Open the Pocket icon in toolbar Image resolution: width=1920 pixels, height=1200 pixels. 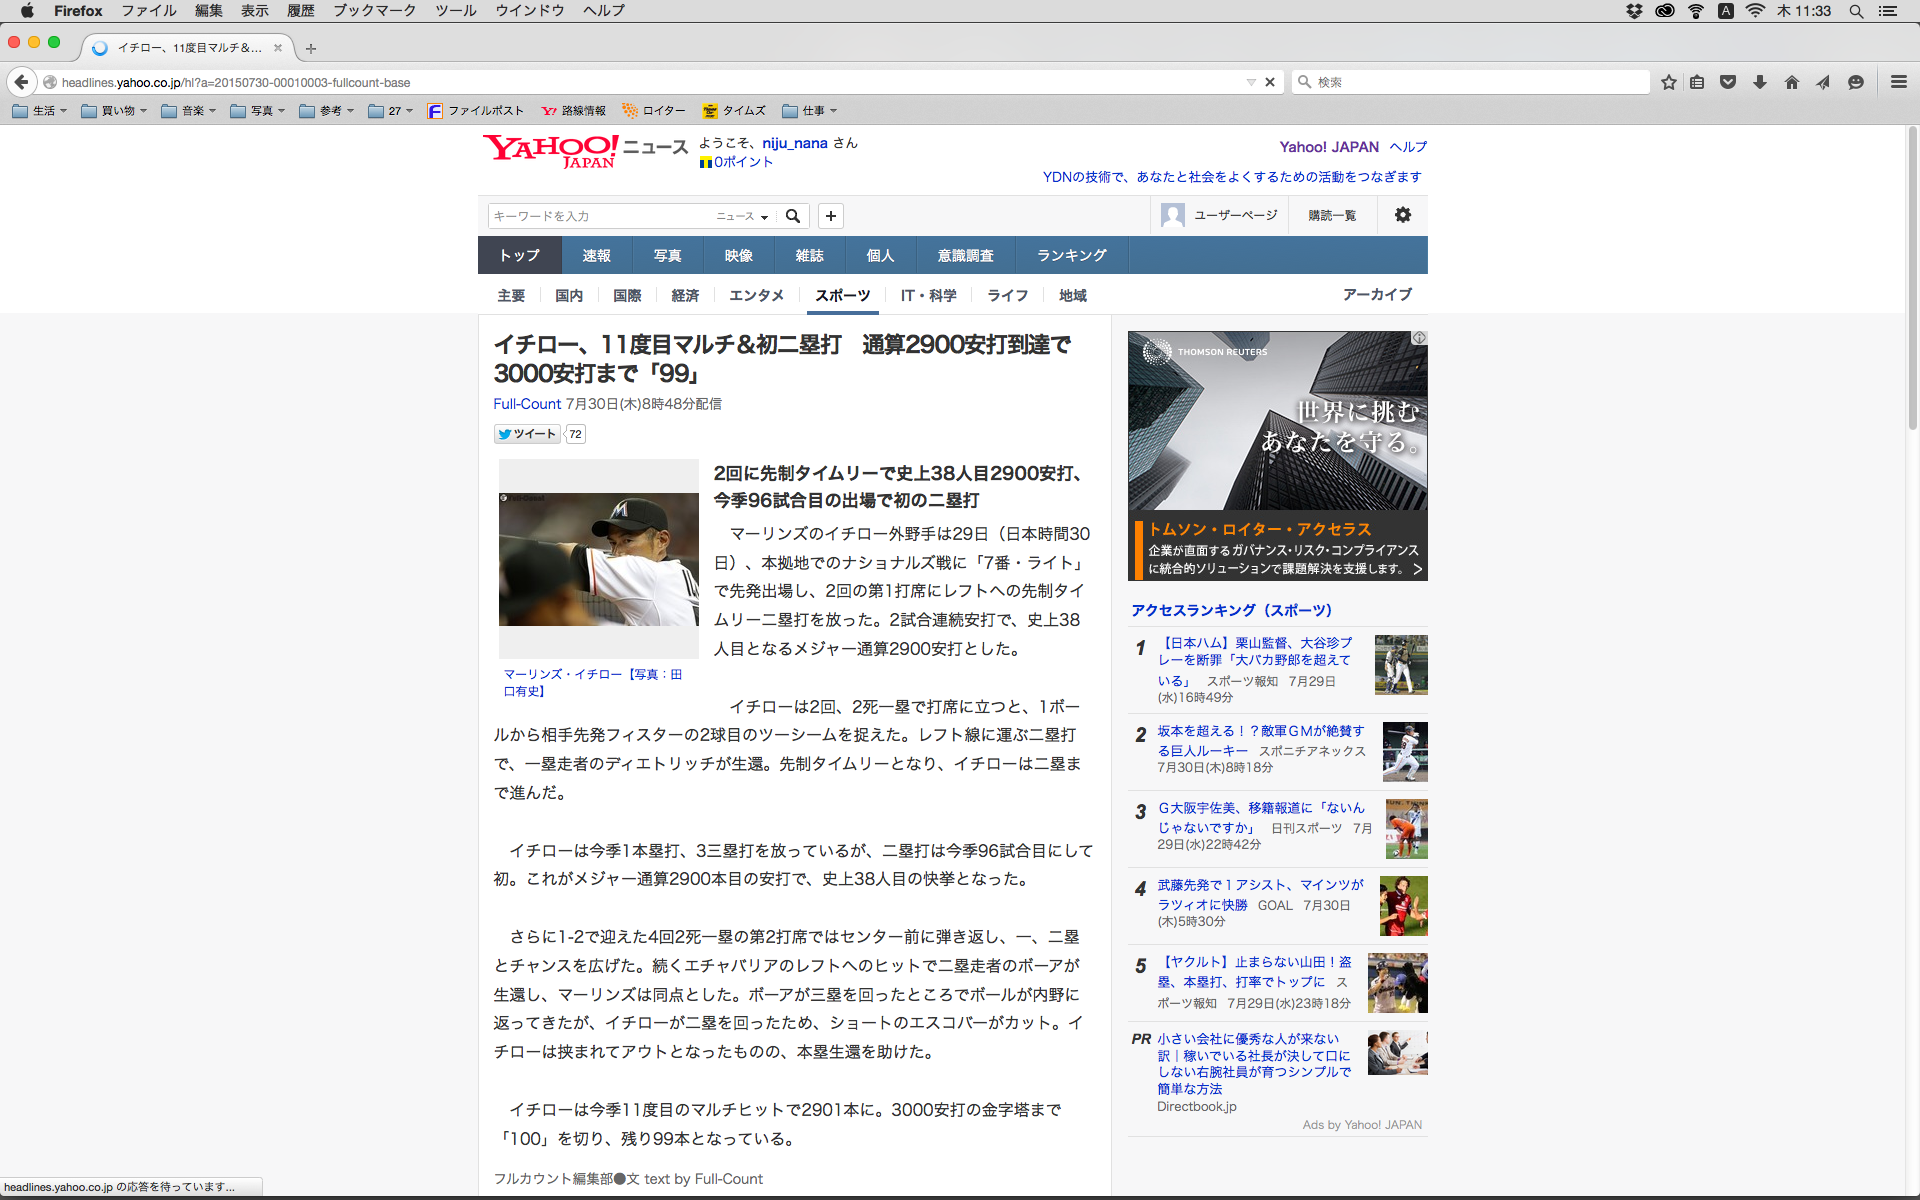[1728, 82]
